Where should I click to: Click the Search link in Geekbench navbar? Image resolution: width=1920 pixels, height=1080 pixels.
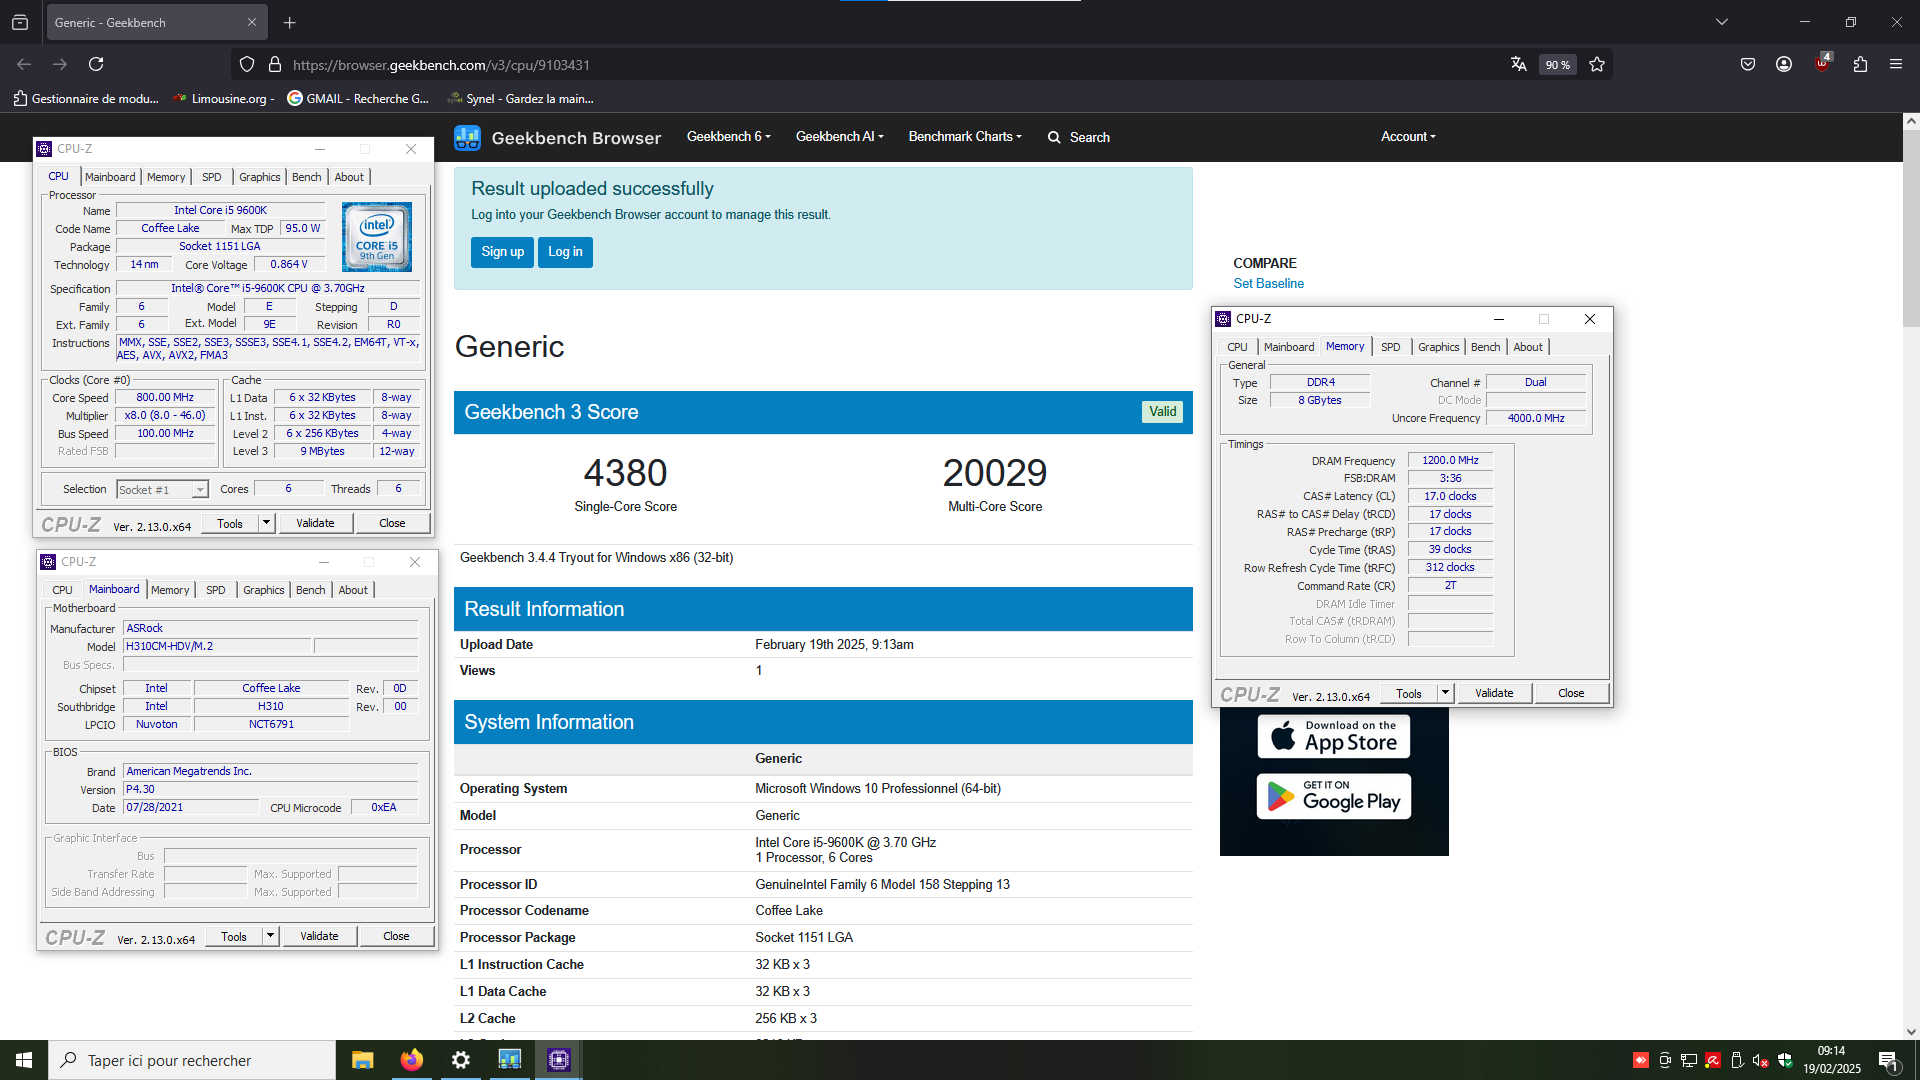(1089, 137)
